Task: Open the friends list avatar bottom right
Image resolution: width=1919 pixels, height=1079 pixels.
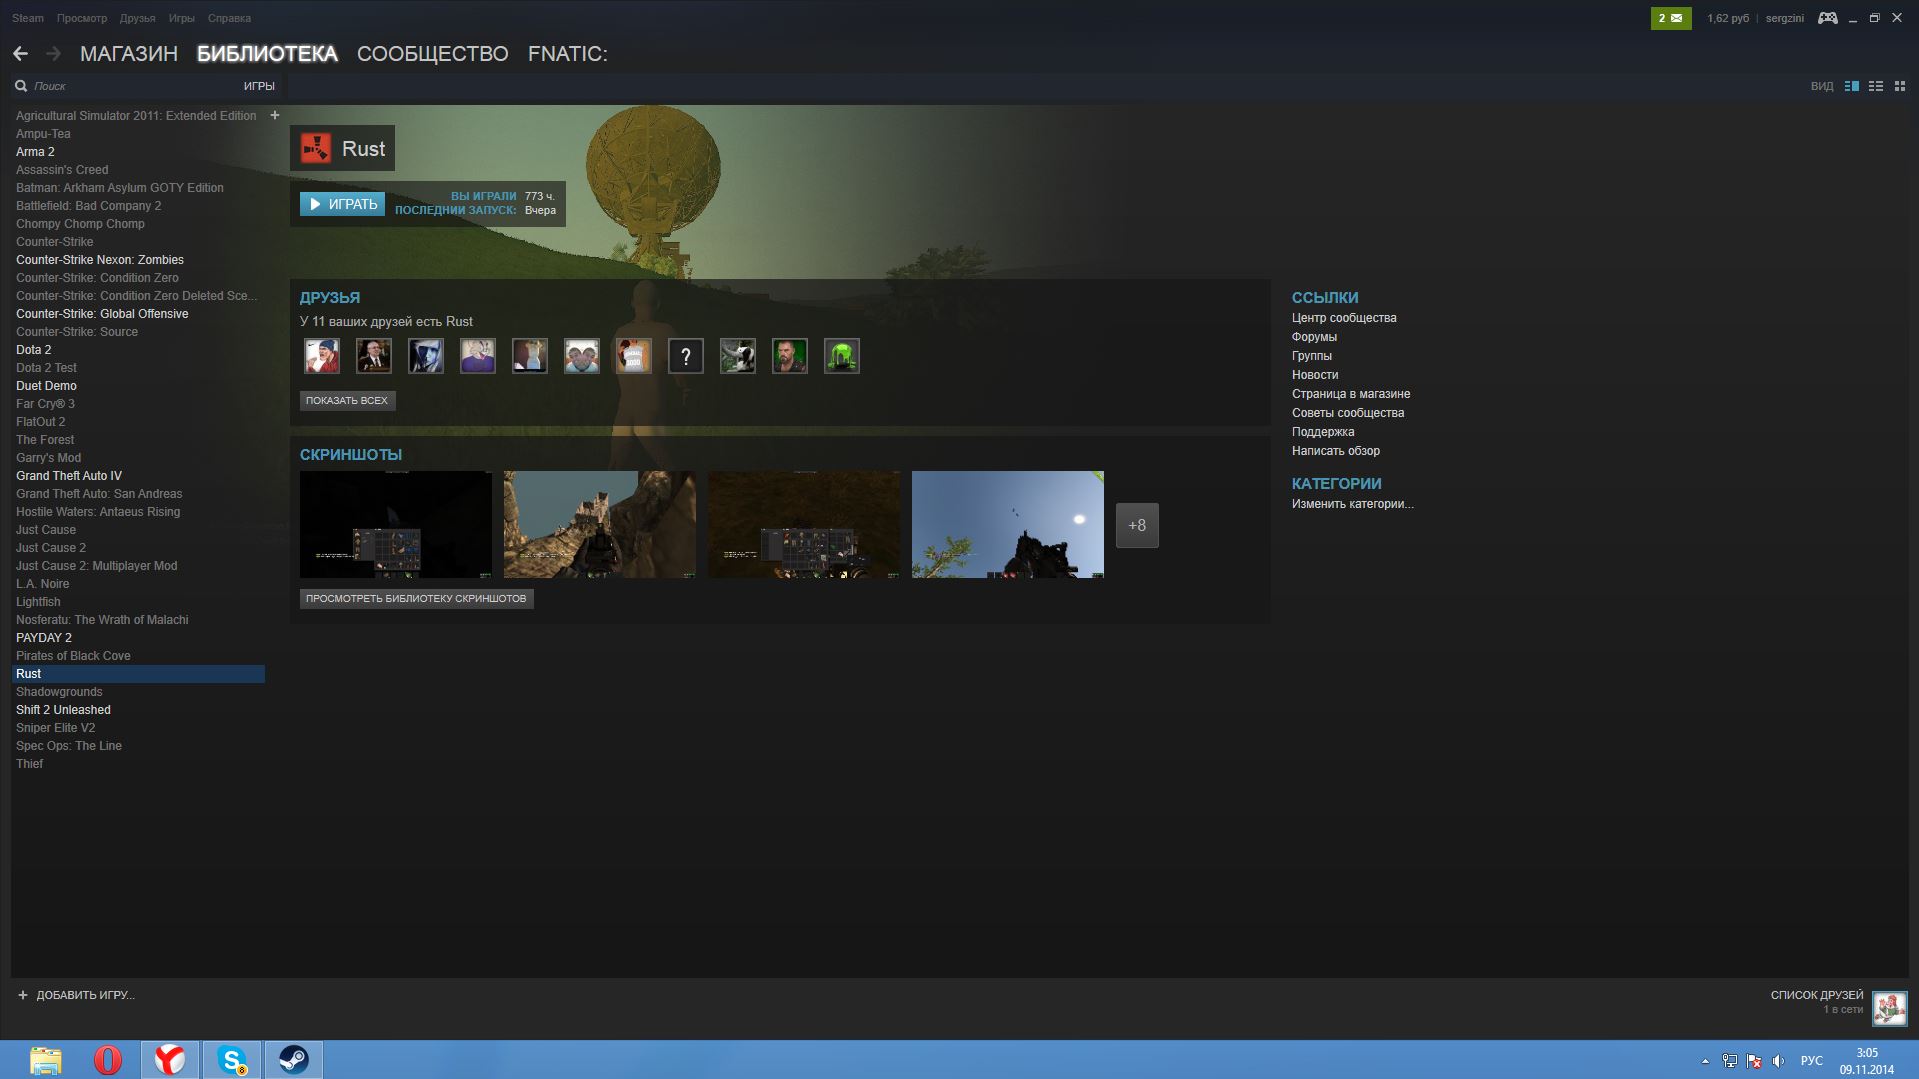Action: 1889,1008
